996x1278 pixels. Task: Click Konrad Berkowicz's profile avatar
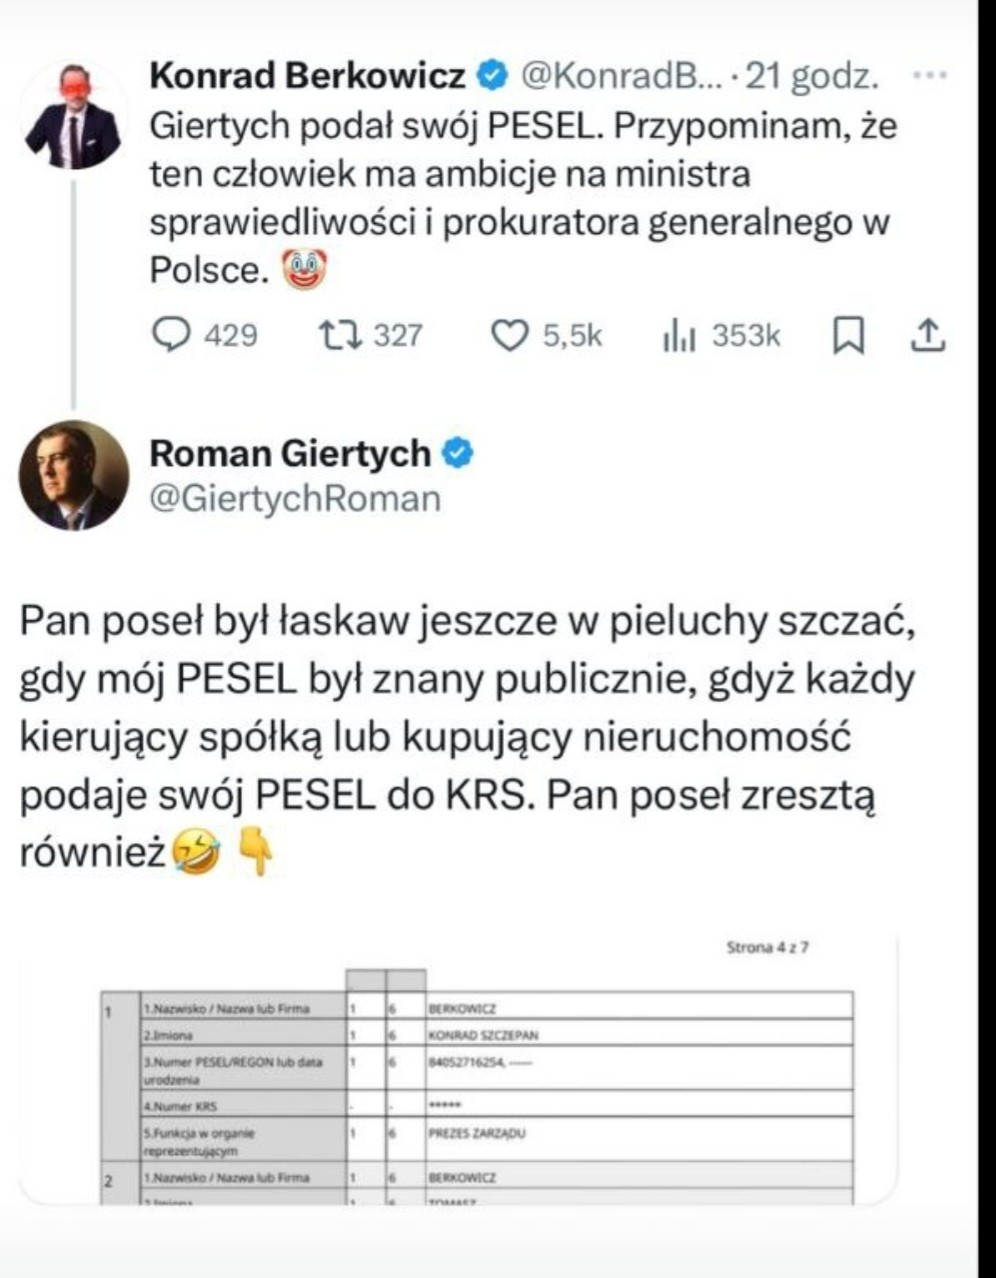click(x=73, y=117)
